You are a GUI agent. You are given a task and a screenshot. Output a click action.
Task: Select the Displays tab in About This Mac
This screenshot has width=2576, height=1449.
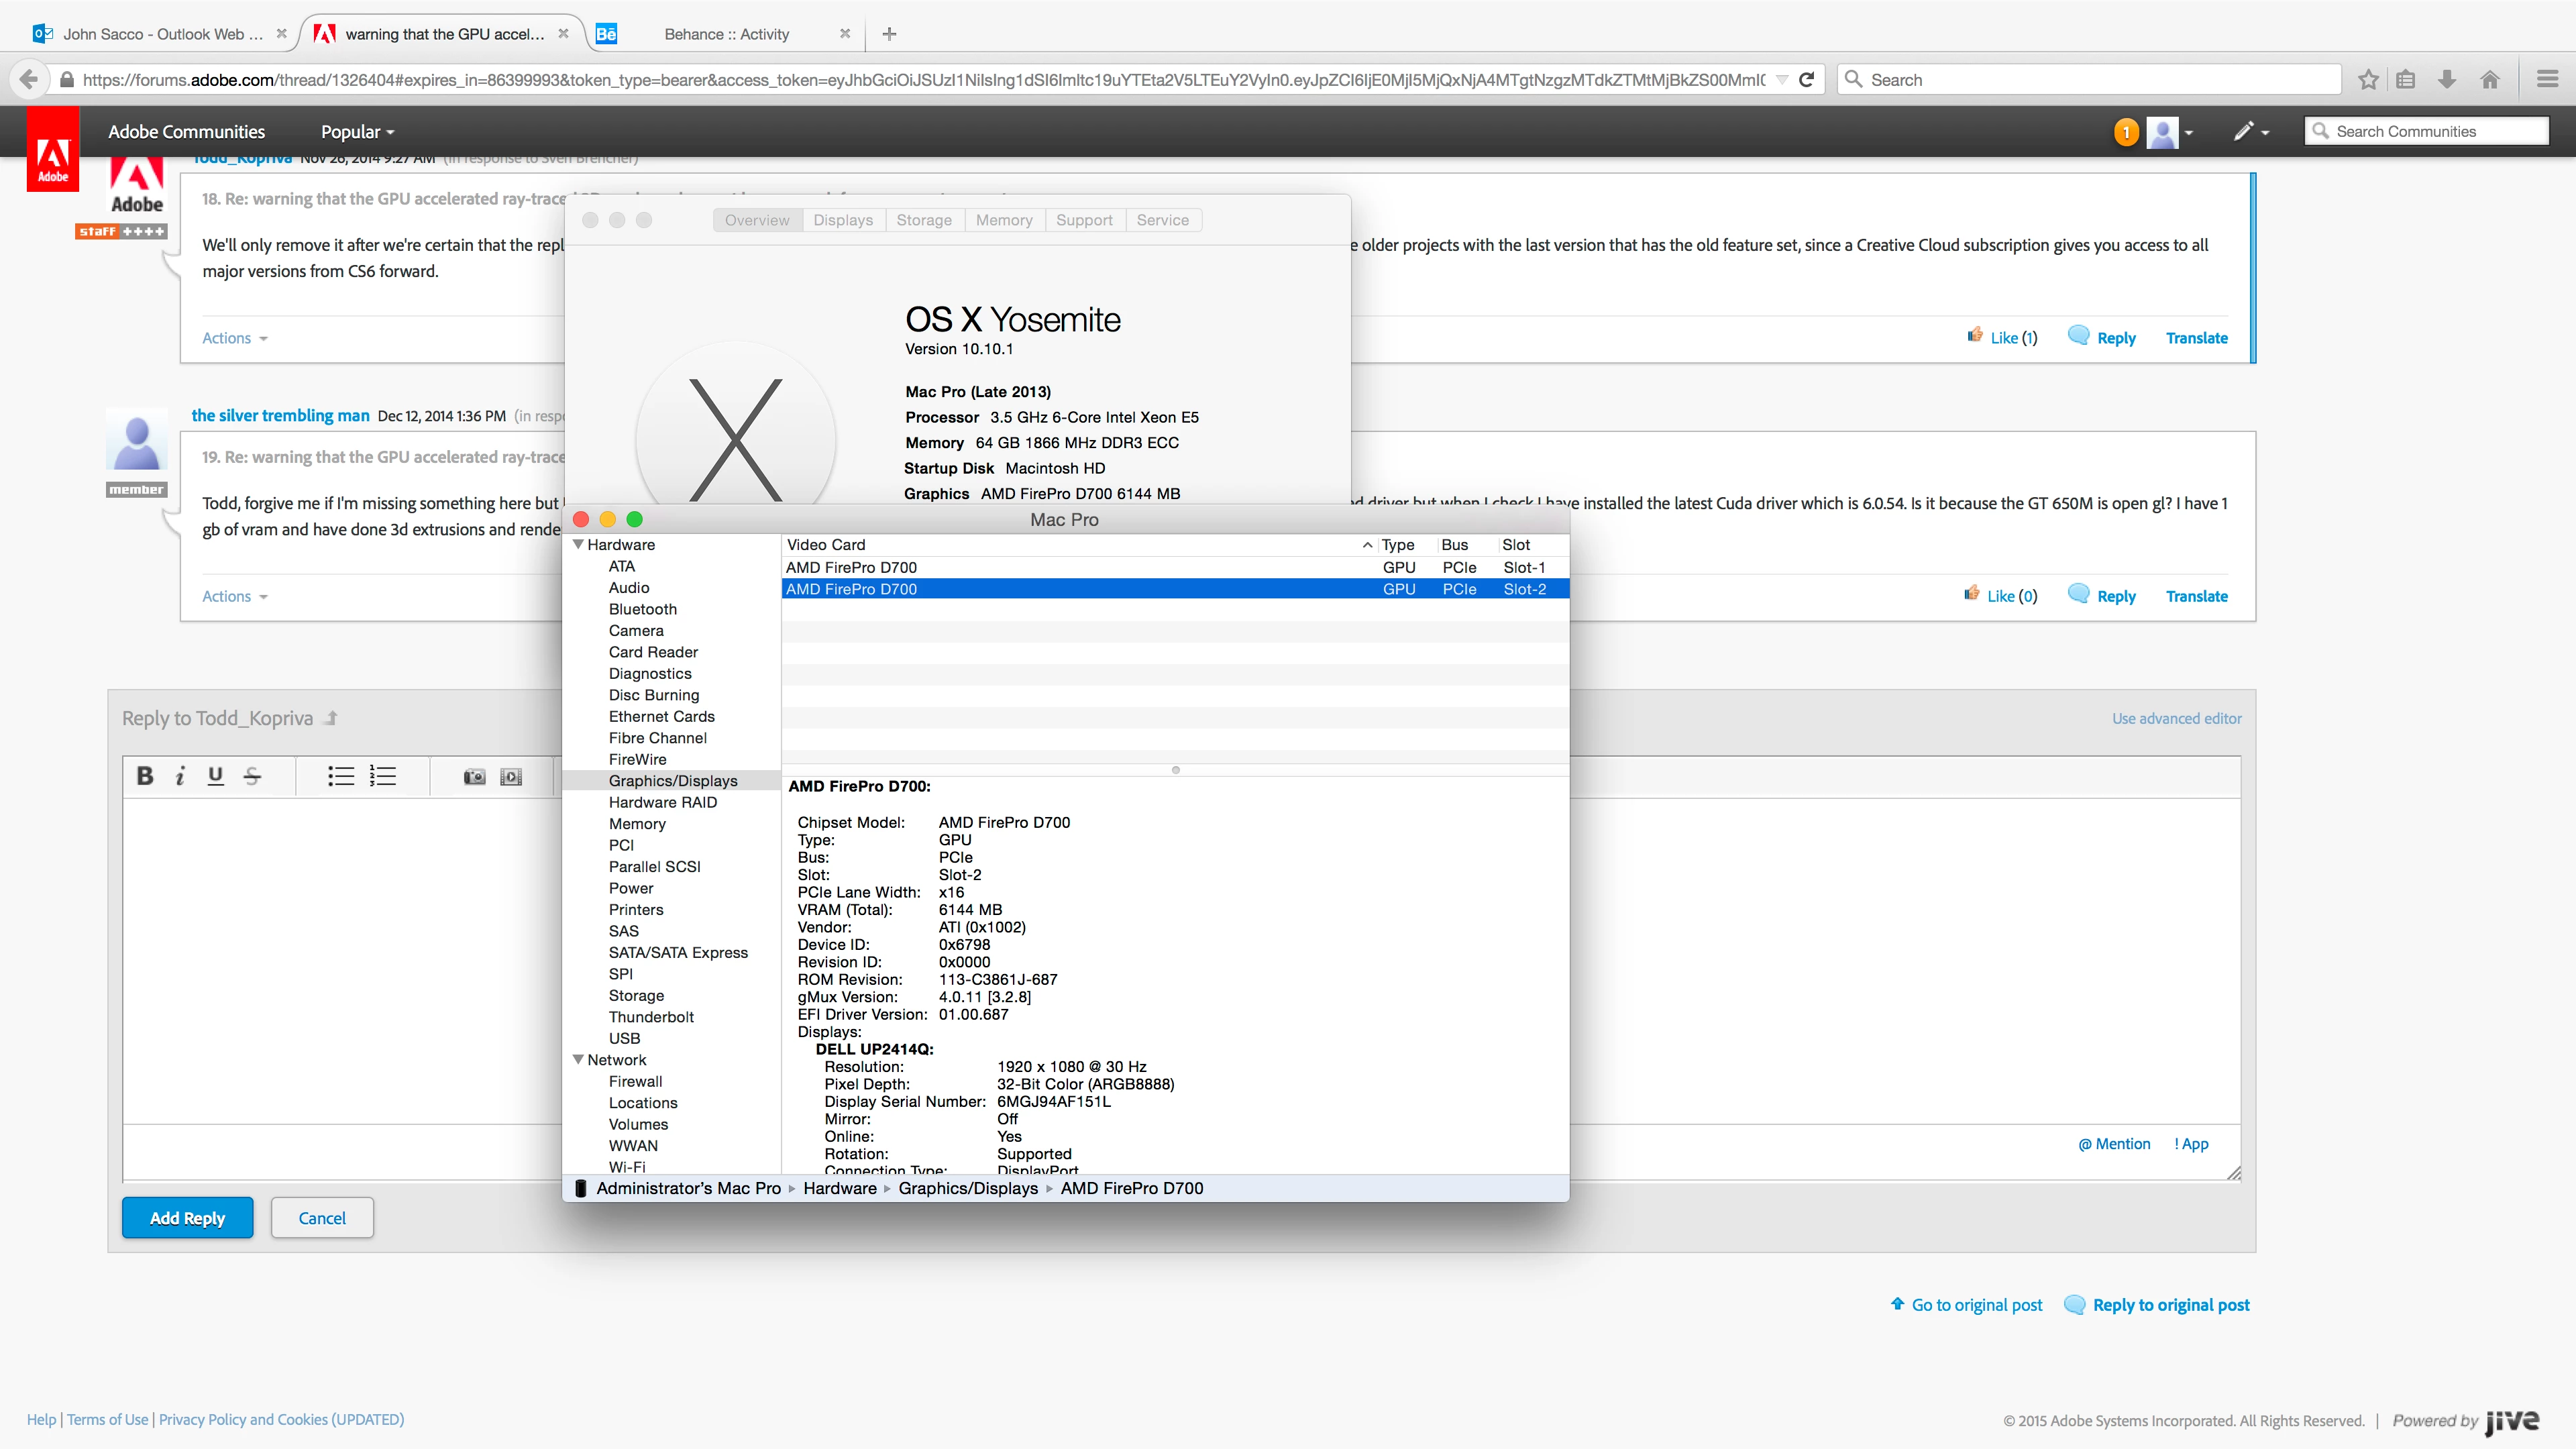842,220
